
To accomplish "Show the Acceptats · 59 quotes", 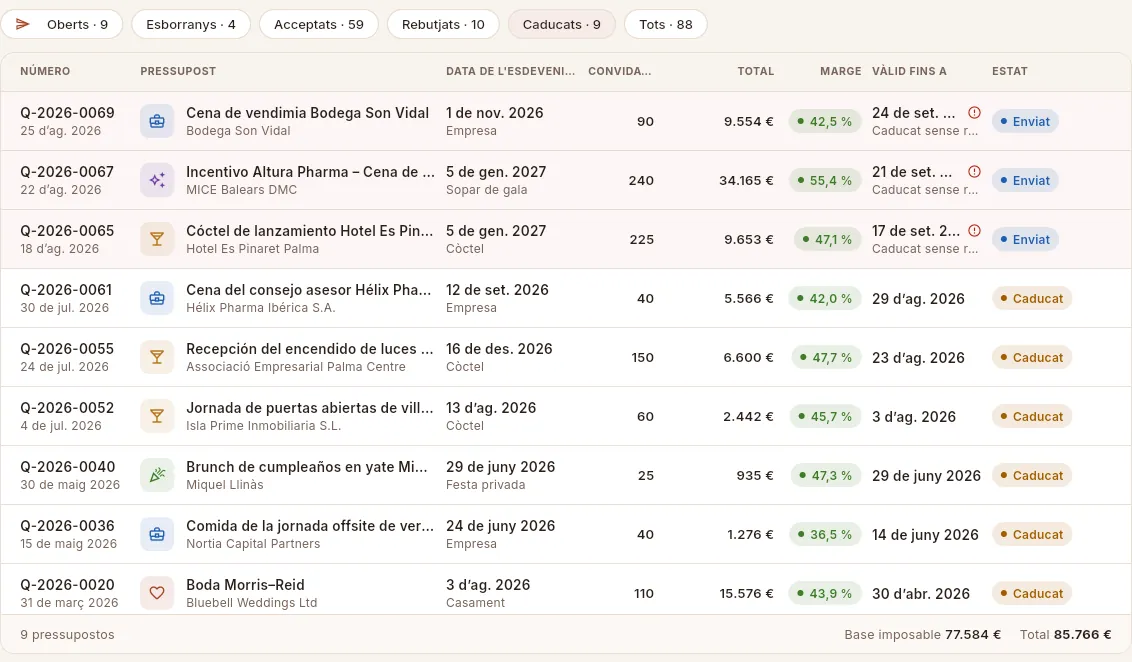I will point(318,25).
